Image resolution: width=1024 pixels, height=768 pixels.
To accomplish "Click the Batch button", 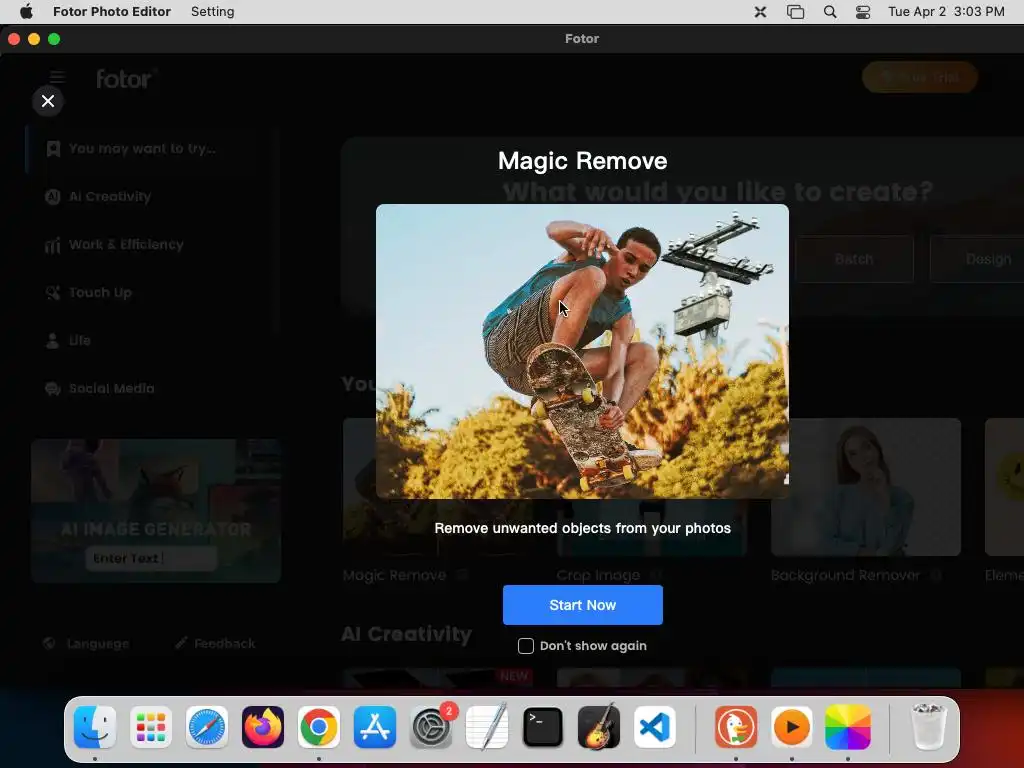I will click(x=854, y=259).
